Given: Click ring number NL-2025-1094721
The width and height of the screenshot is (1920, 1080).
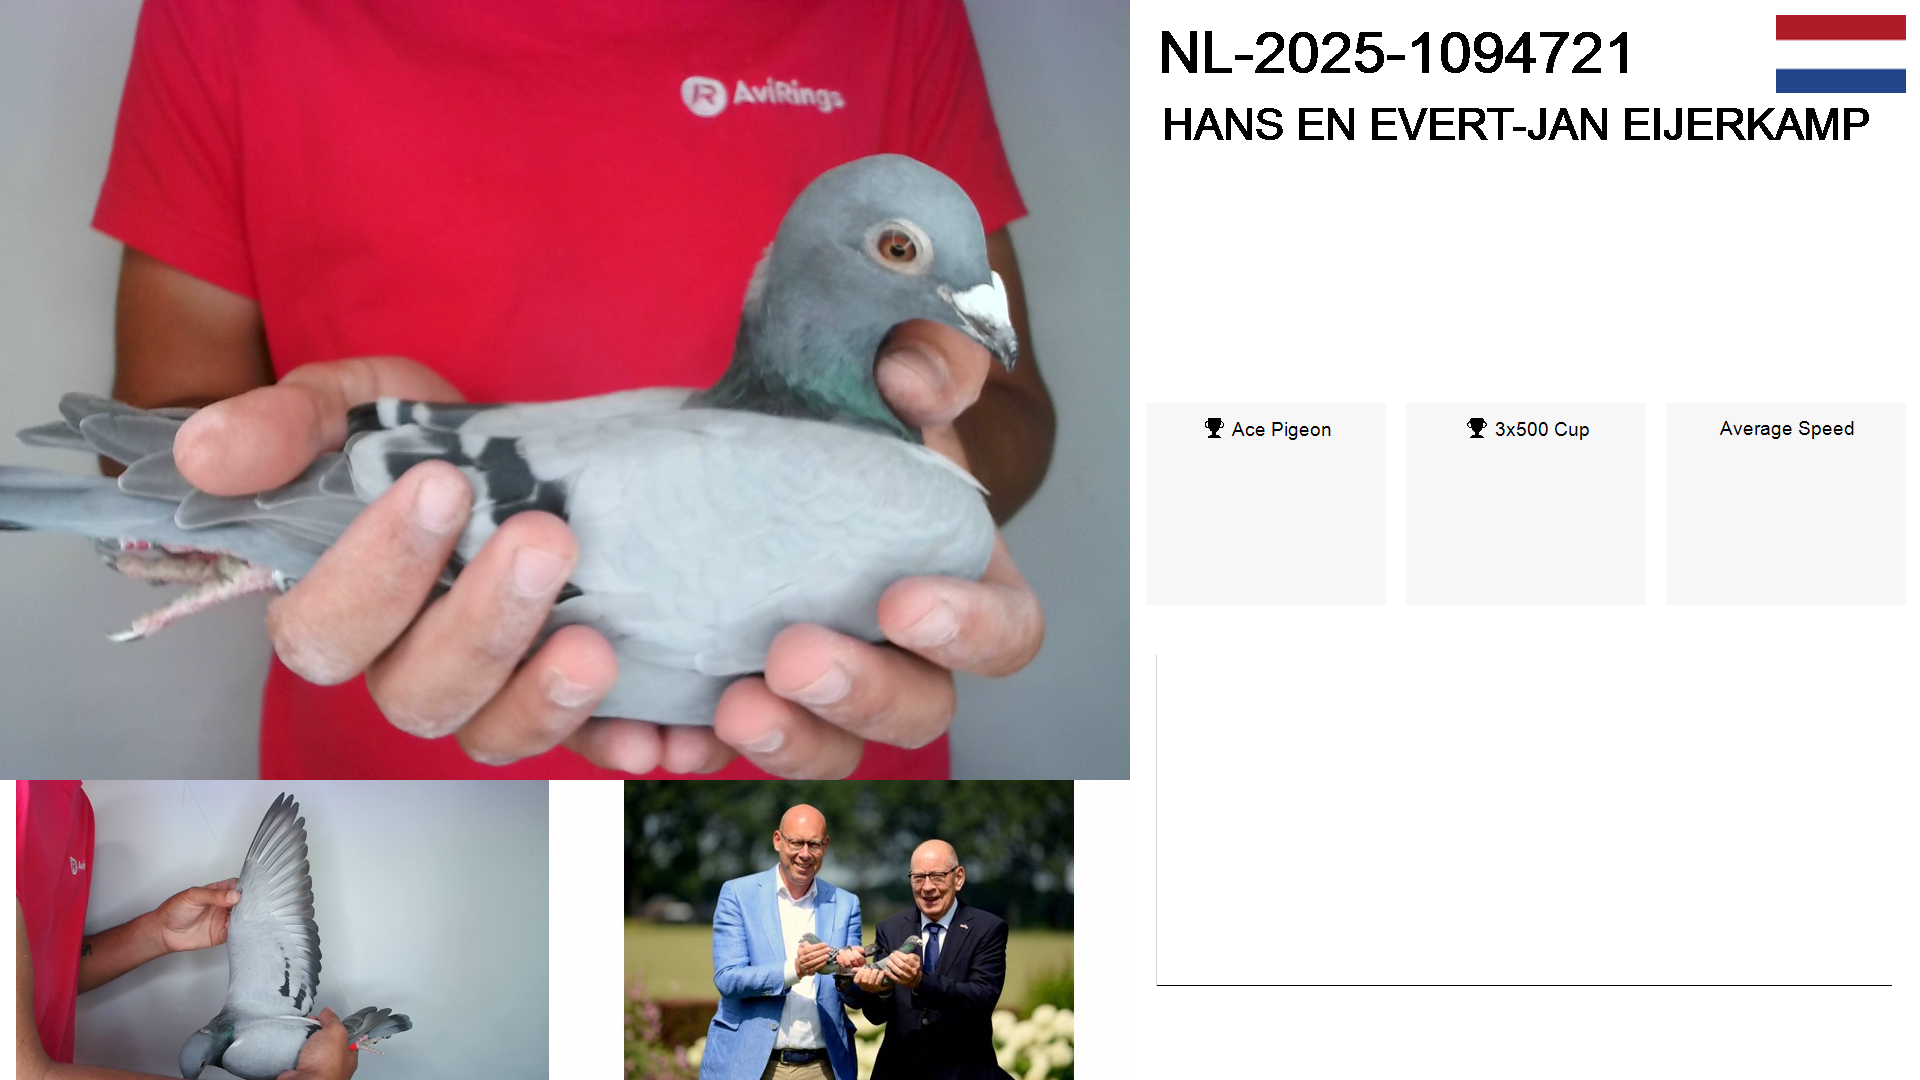Looking at the screenshot, I should pyautogui.click(x=1395, y=54).
